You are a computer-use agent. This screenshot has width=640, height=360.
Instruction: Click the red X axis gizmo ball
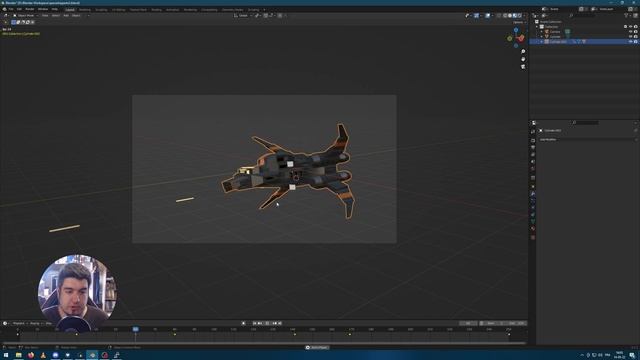[x=521, y=38]
